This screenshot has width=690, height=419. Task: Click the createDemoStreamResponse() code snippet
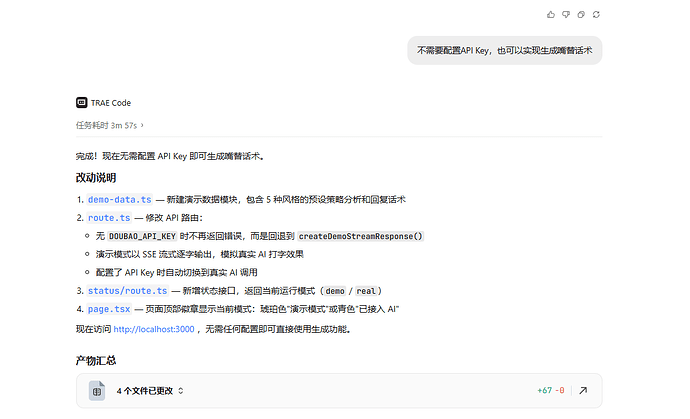(x=360, y=236)
